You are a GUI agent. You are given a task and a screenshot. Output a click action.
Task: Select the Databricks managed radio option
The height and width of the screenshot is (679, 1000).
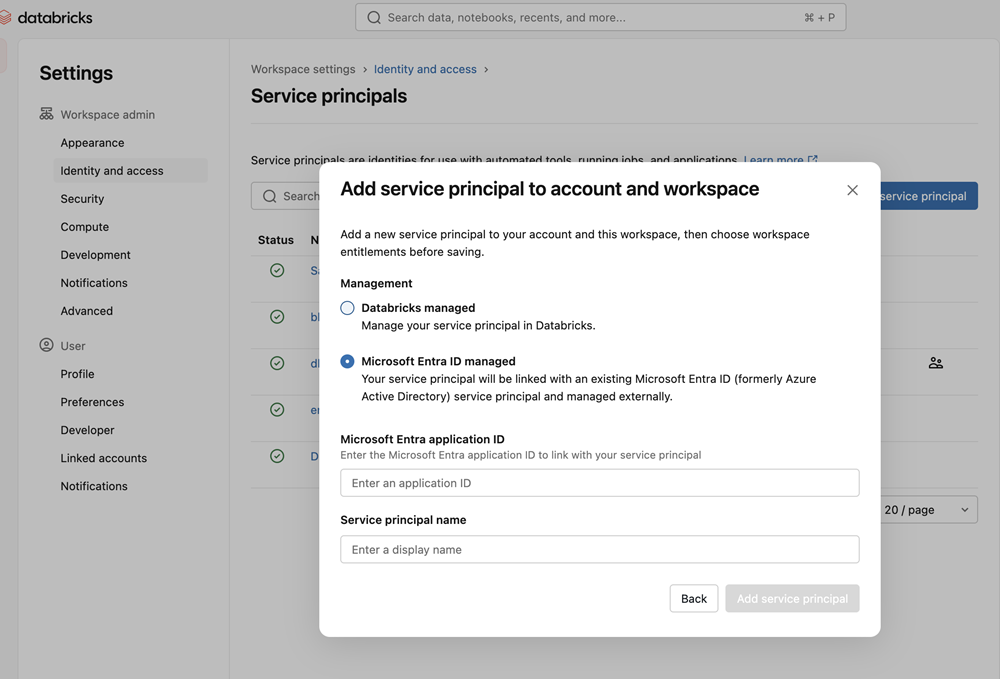click(x=347, y=308)
